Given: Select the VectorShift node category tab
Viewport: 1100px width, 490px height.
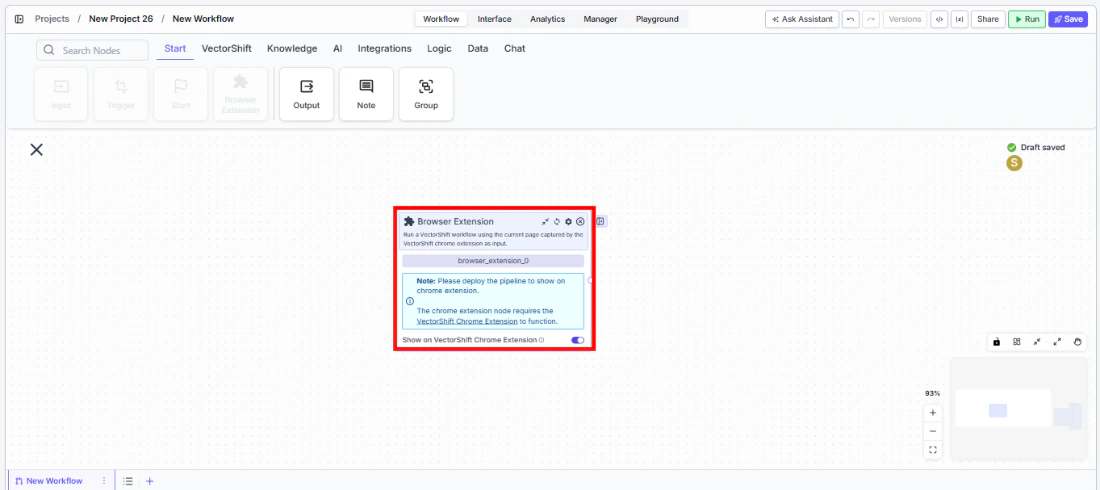Looking at the screenshot, I should click(227, 48).
